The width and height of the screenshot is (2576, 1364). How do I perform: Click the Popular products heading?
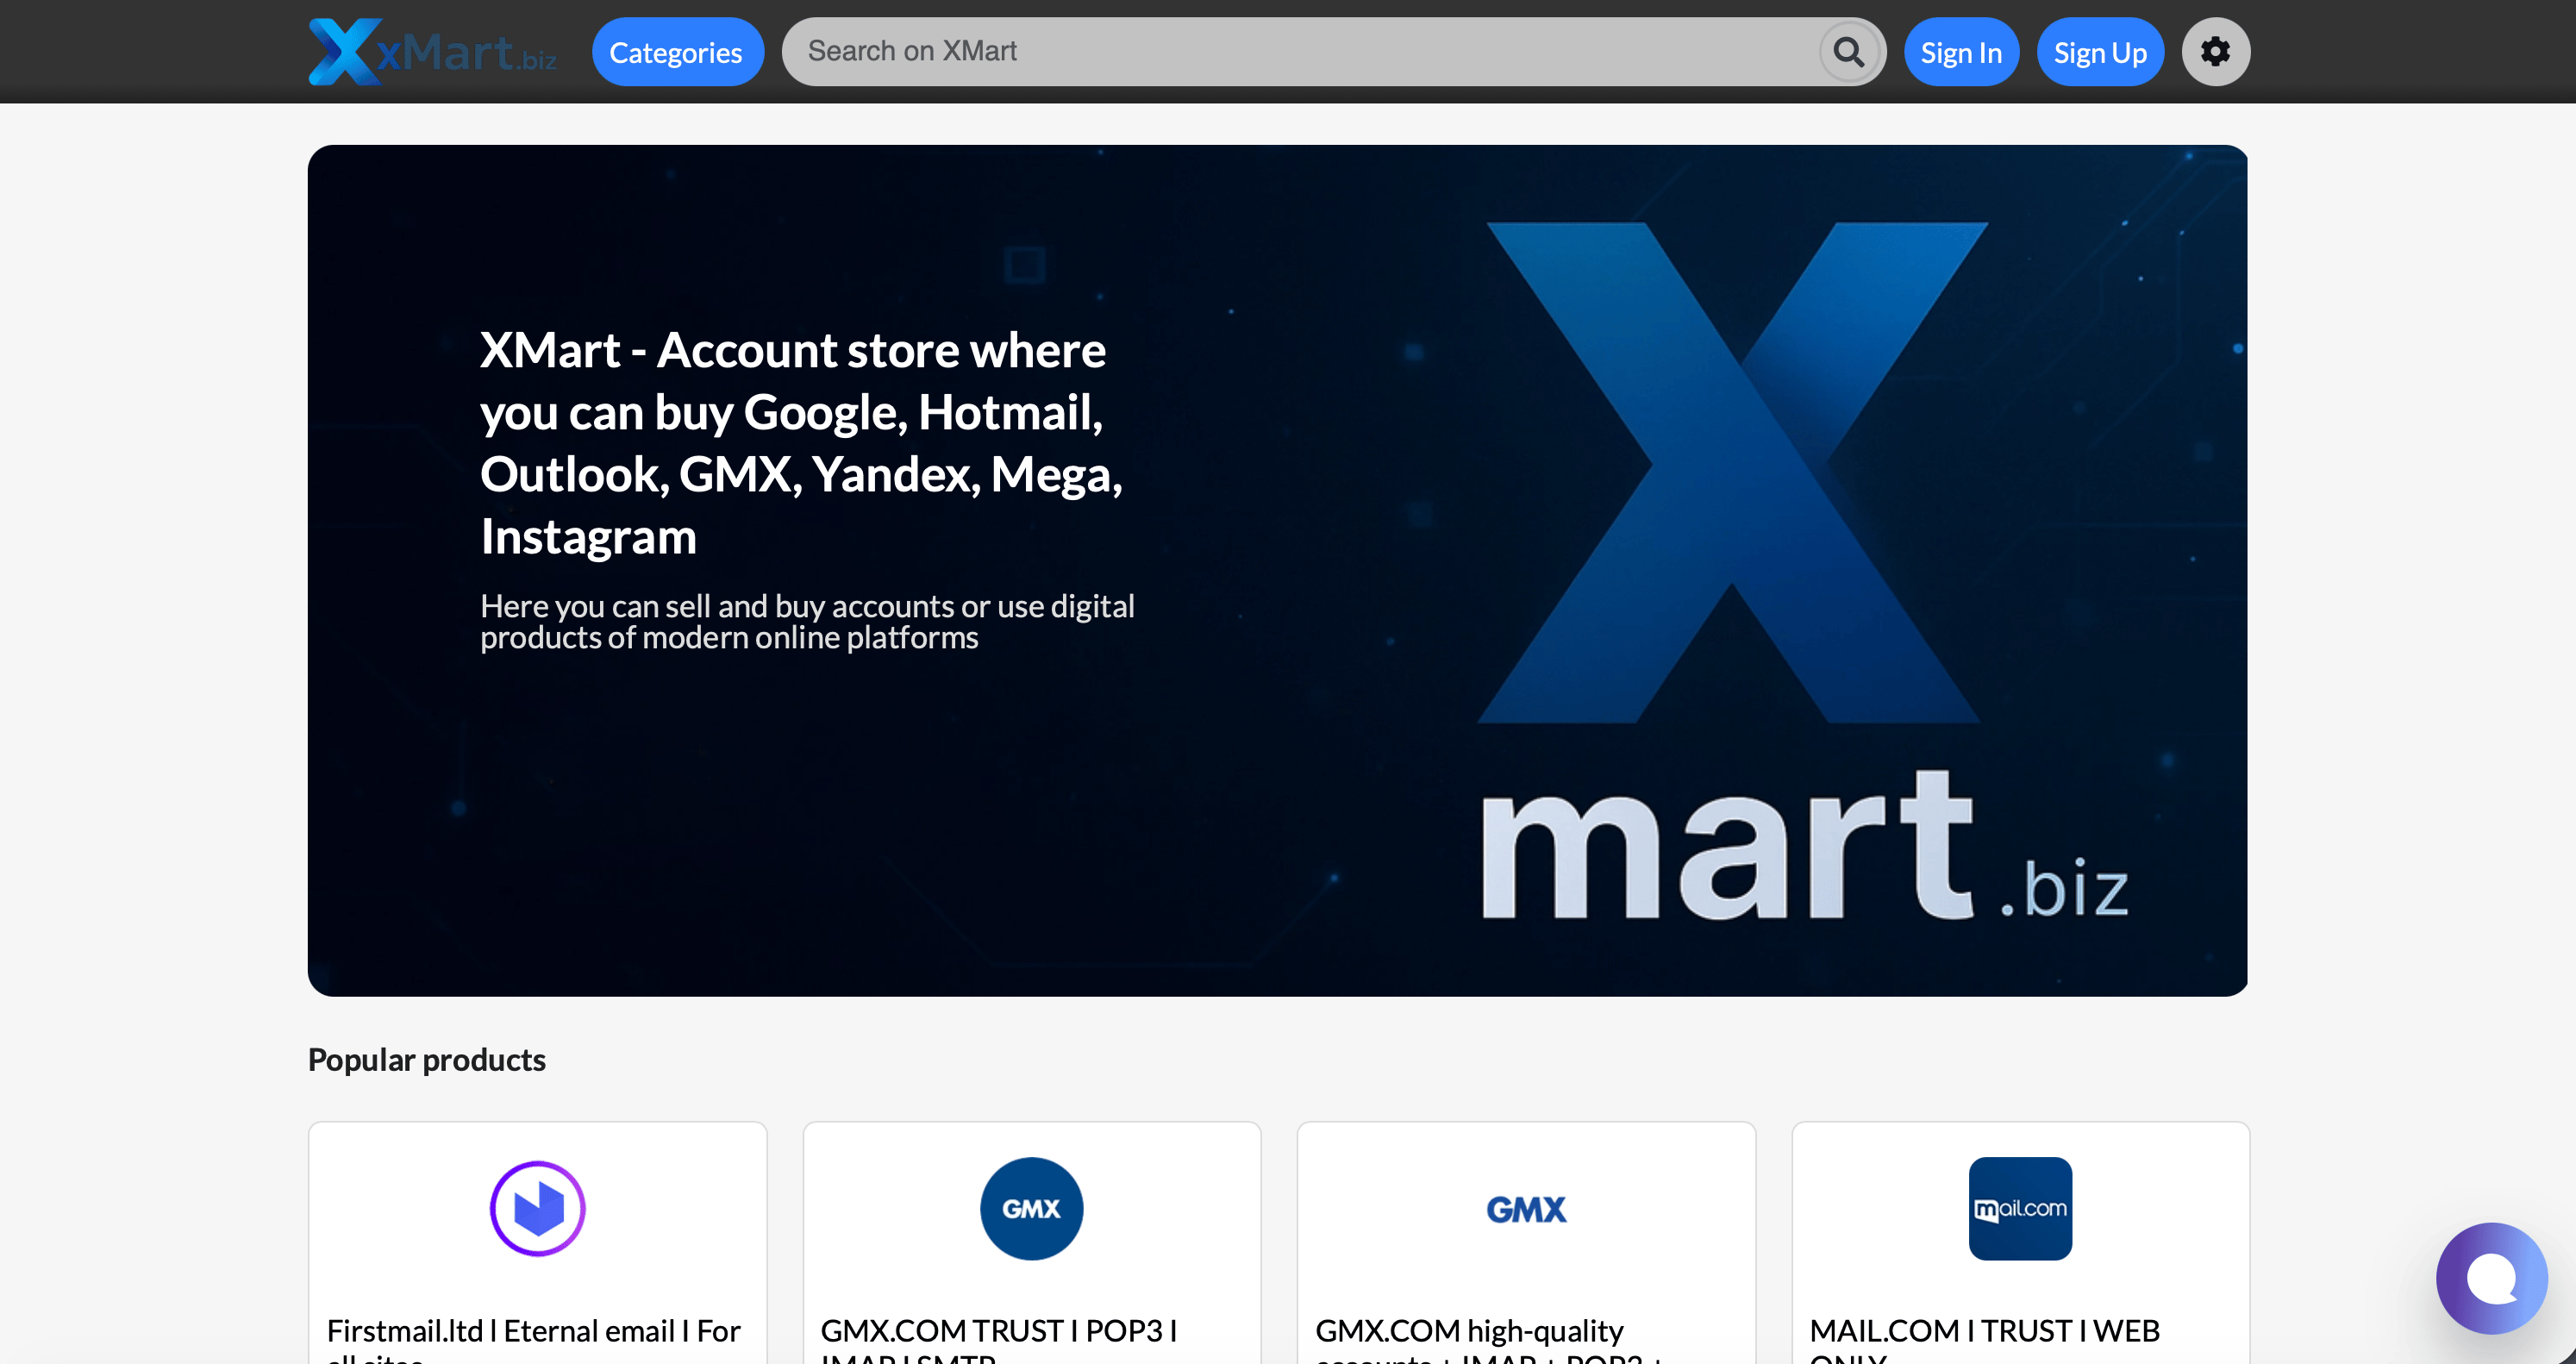point(427,1059)
